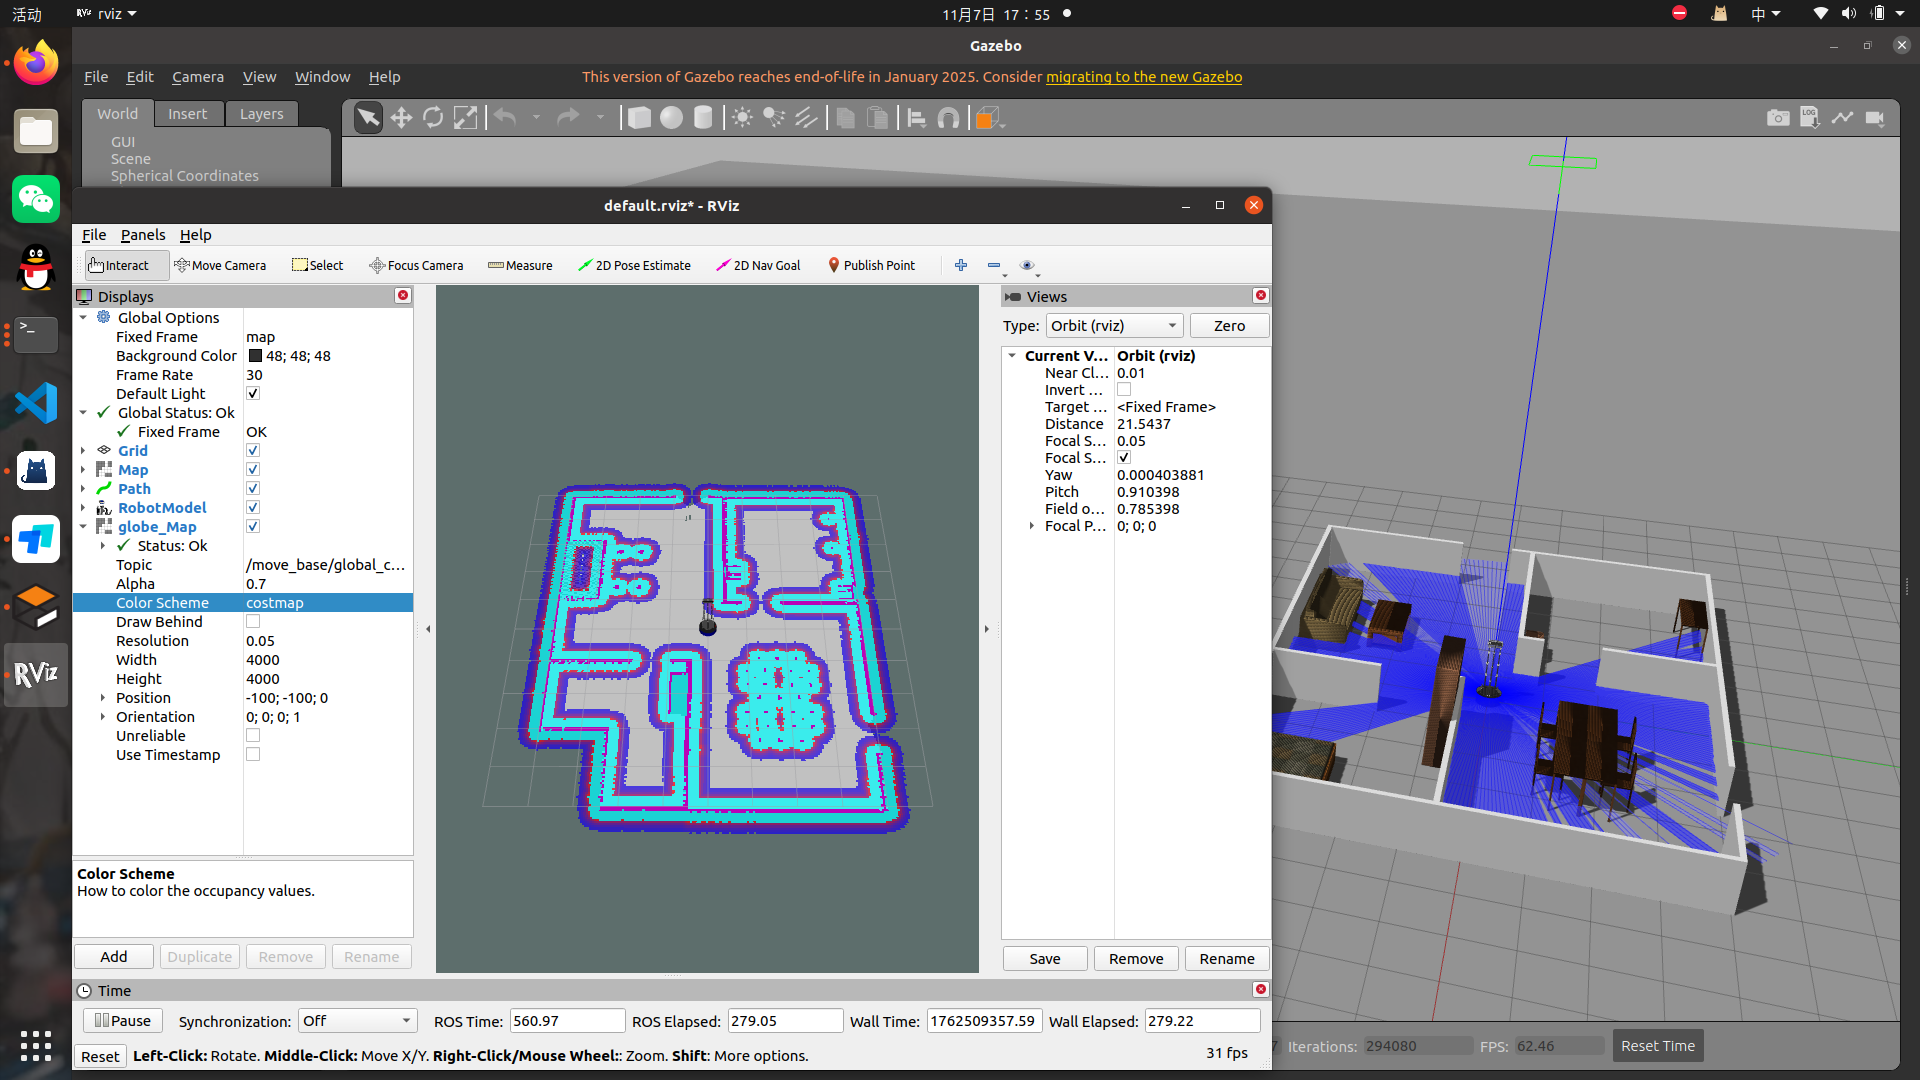
Task: Click the Add display button
Action: pos(114,957)
